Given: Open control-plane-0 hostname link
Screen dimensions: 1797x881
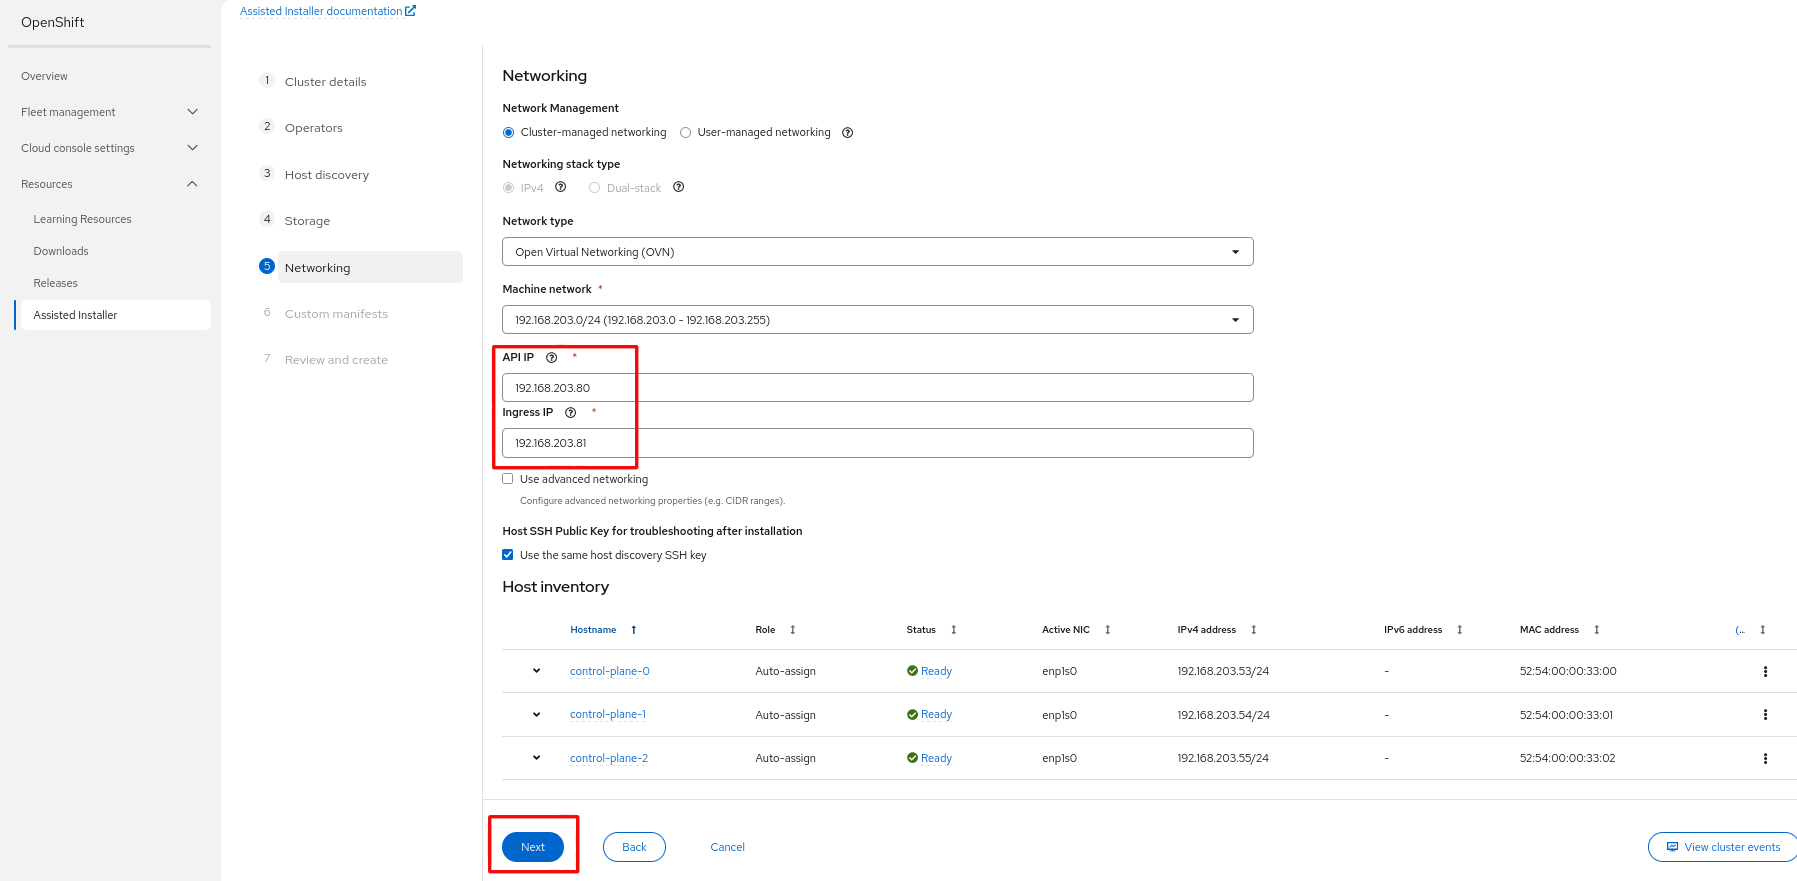Looking at the screenshot, I should [x=609, y=671].
